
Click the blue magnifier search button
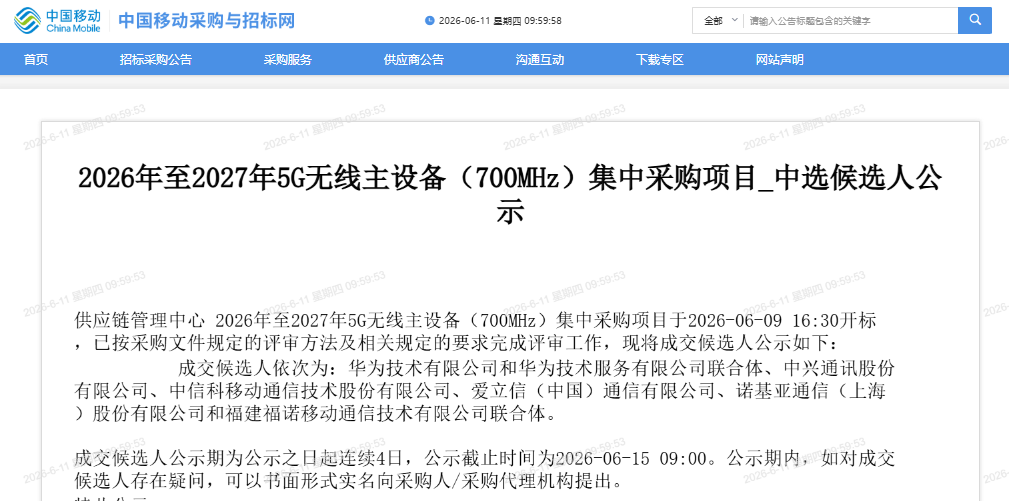click(974, 21)
